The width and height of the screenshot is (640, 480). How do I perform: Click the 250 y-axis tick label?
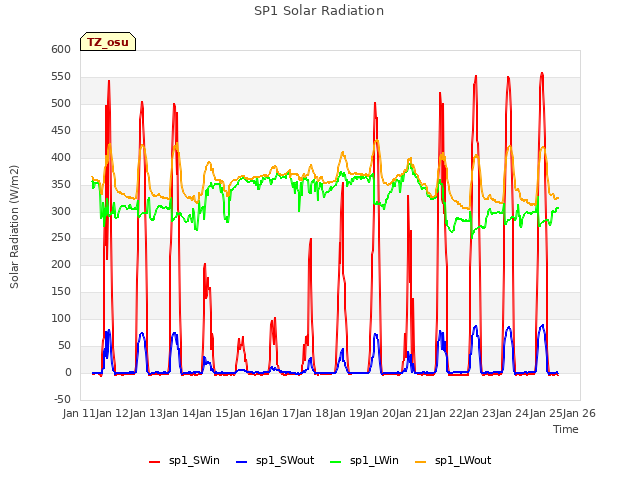click(x=61, y=238)
